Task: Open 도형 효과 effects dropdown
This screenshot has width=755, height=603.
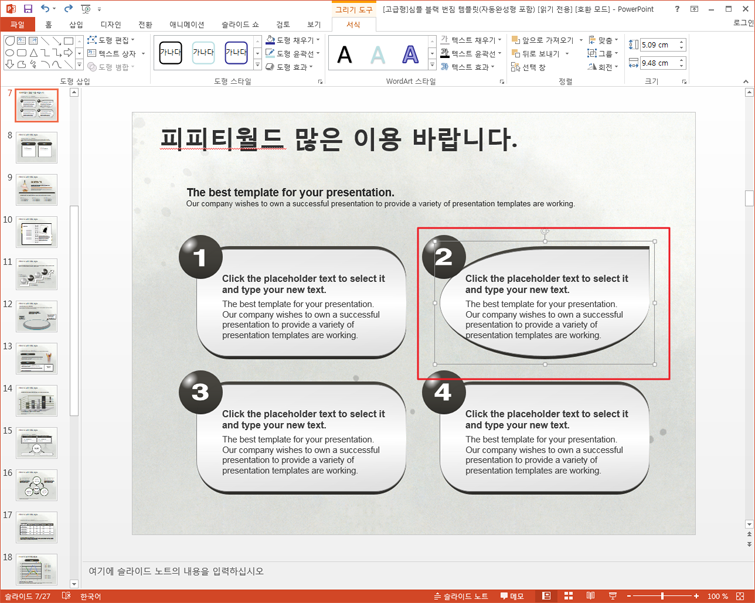Action: pyautogui.click(x=289, y=67)
